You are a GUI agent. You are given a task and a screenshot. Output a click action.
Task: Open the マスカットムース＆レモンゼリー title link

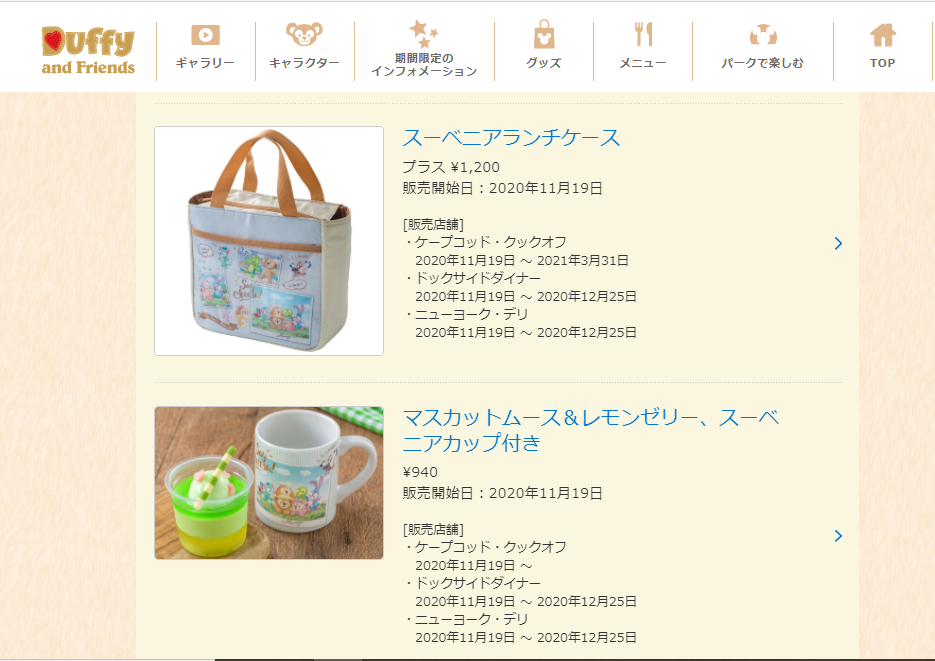[x=591, y=430]
